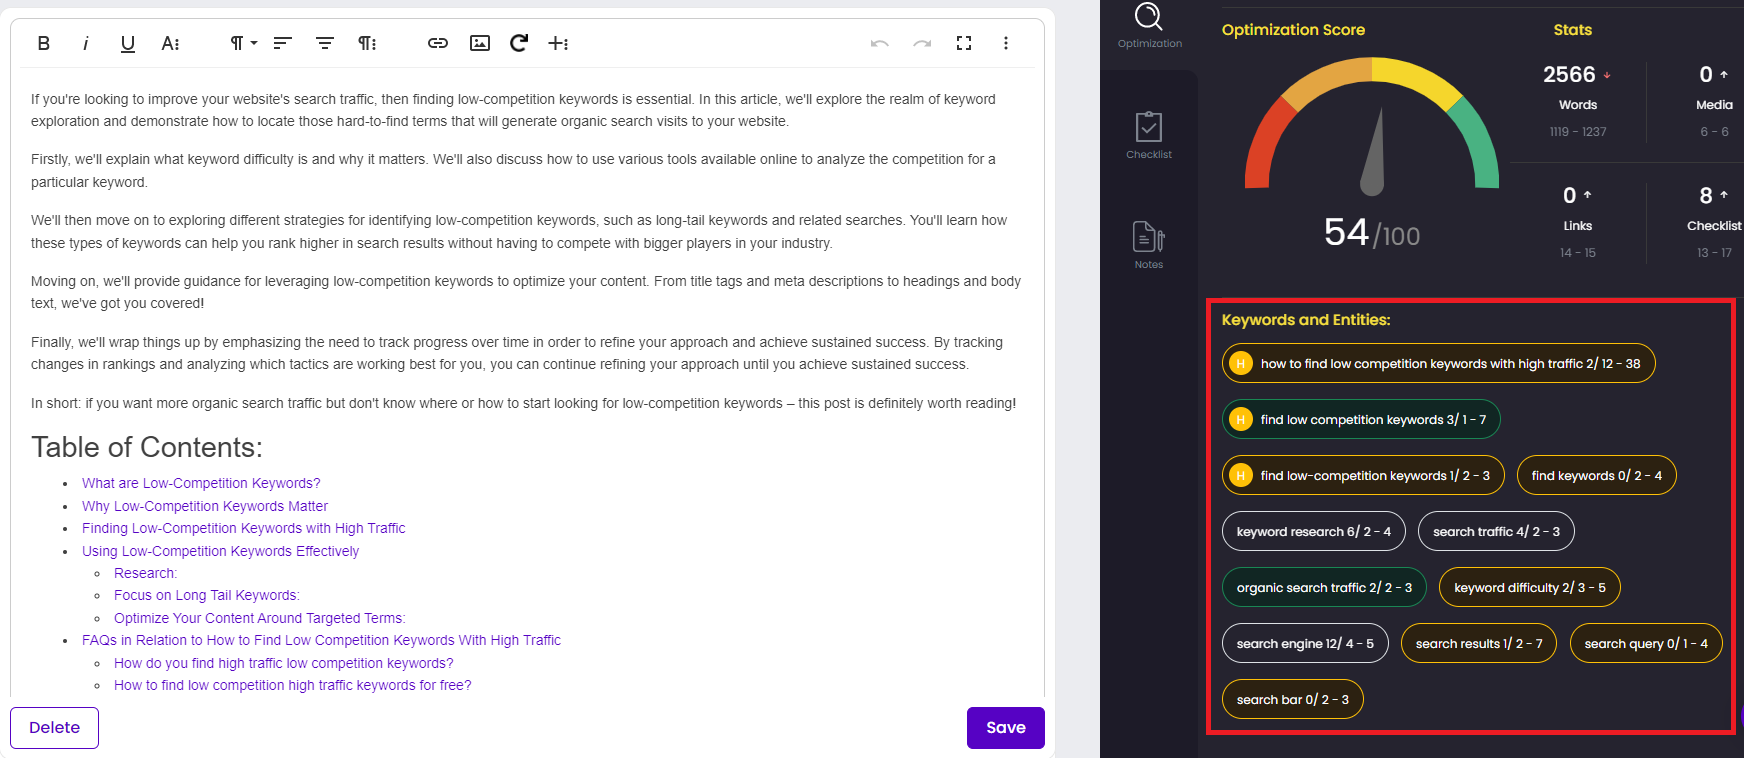Expand the vertical three-dot more menu

point(1006,43)
